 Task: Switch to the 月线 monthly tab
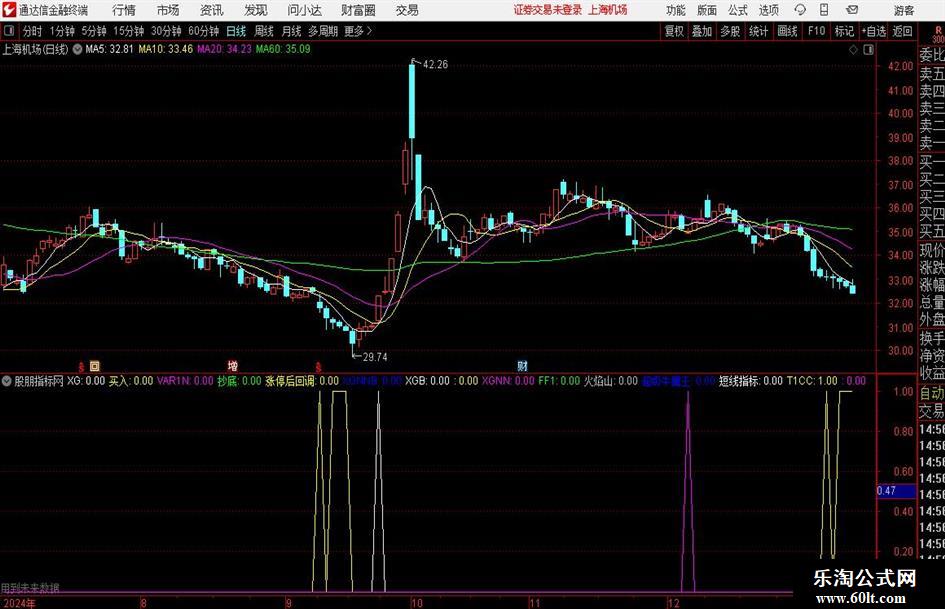(x=291, y=31)
